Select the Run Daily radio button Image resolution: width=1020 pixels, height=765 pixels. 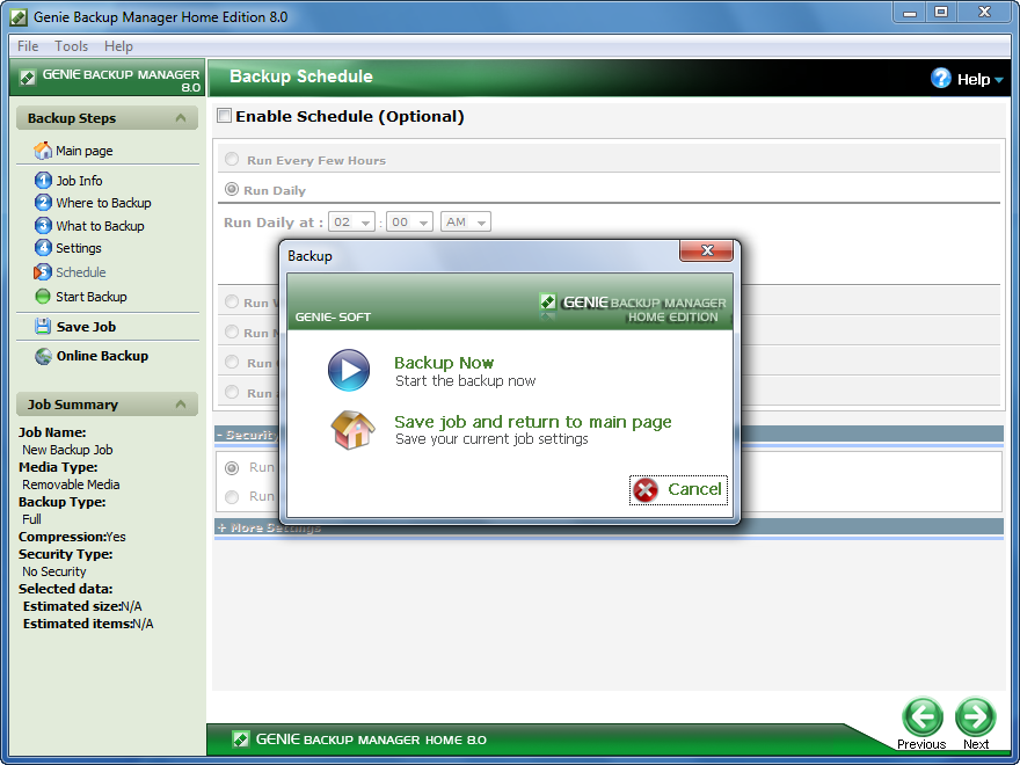[232, 189]
